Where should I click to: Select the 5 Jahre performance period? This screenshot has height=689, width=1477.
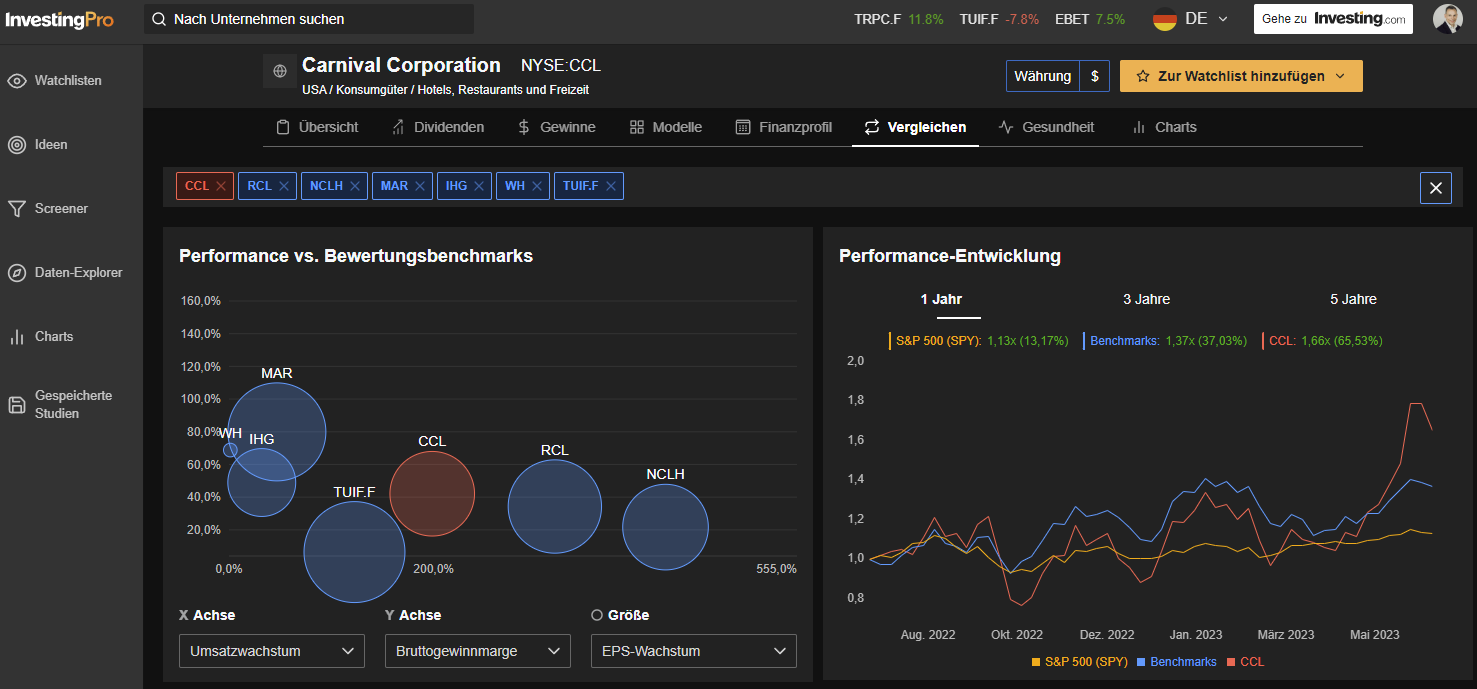click(1353, 299)
